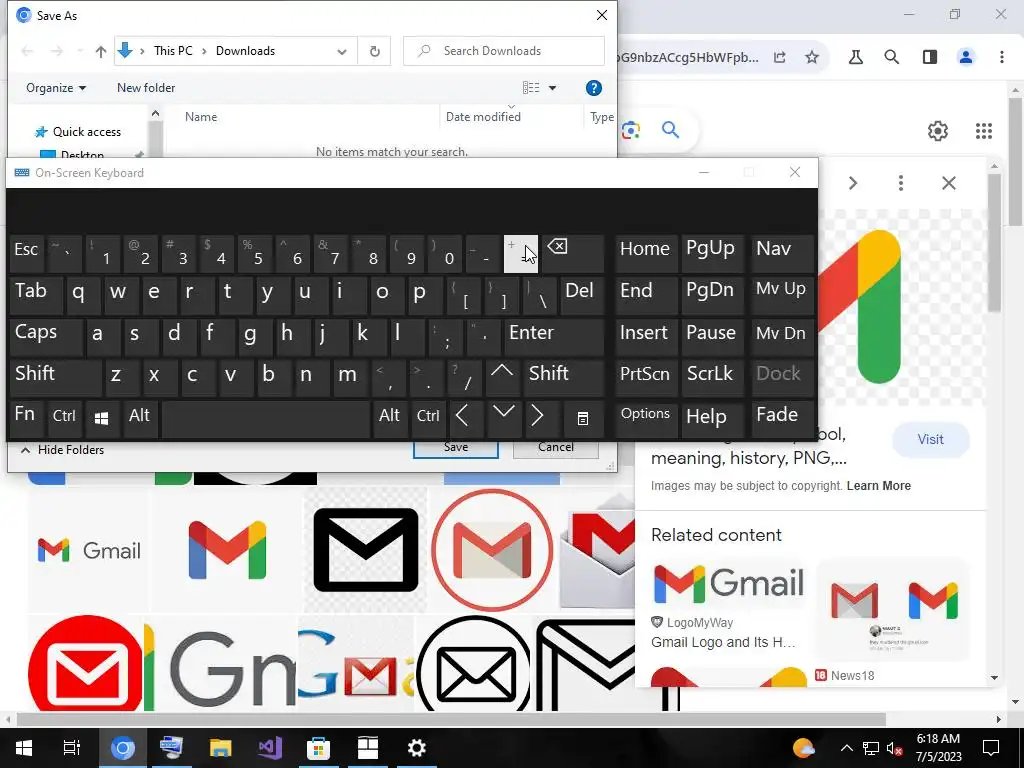This screenshot has height=768, width=1024.
Task: Click the blue Google search magnifier icon
Action: point(670,130)
